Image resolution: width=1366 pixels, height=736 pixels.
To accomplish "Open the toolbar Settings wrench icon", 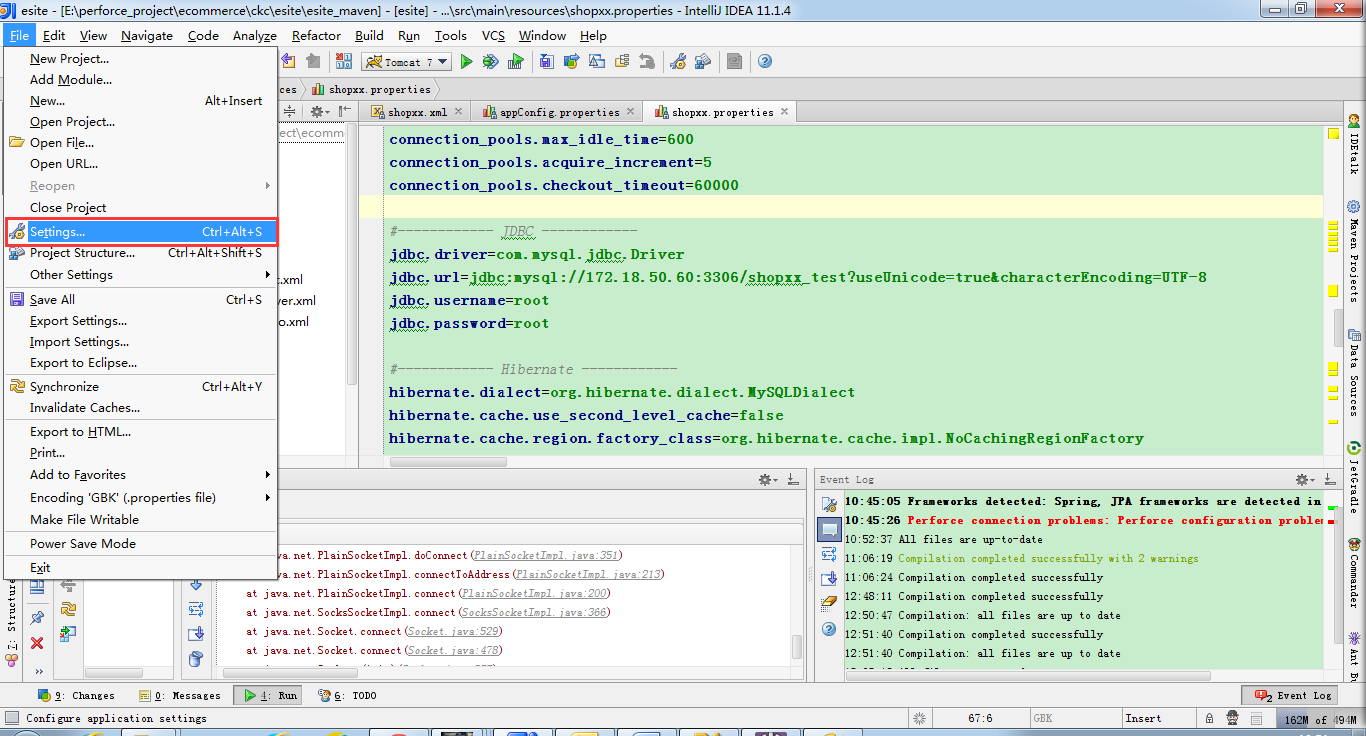I will coord(677,62).
